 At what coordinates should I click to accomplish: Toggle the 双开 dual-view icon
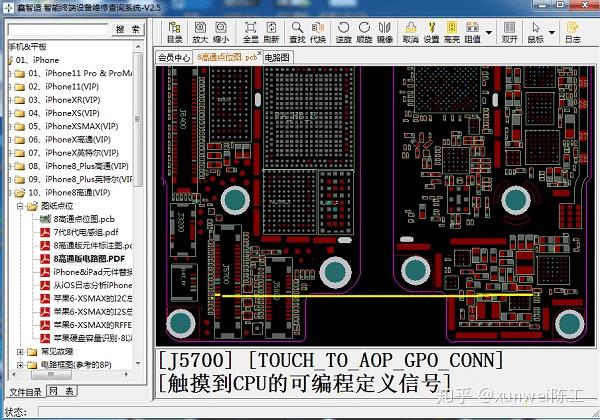point(509,32)
